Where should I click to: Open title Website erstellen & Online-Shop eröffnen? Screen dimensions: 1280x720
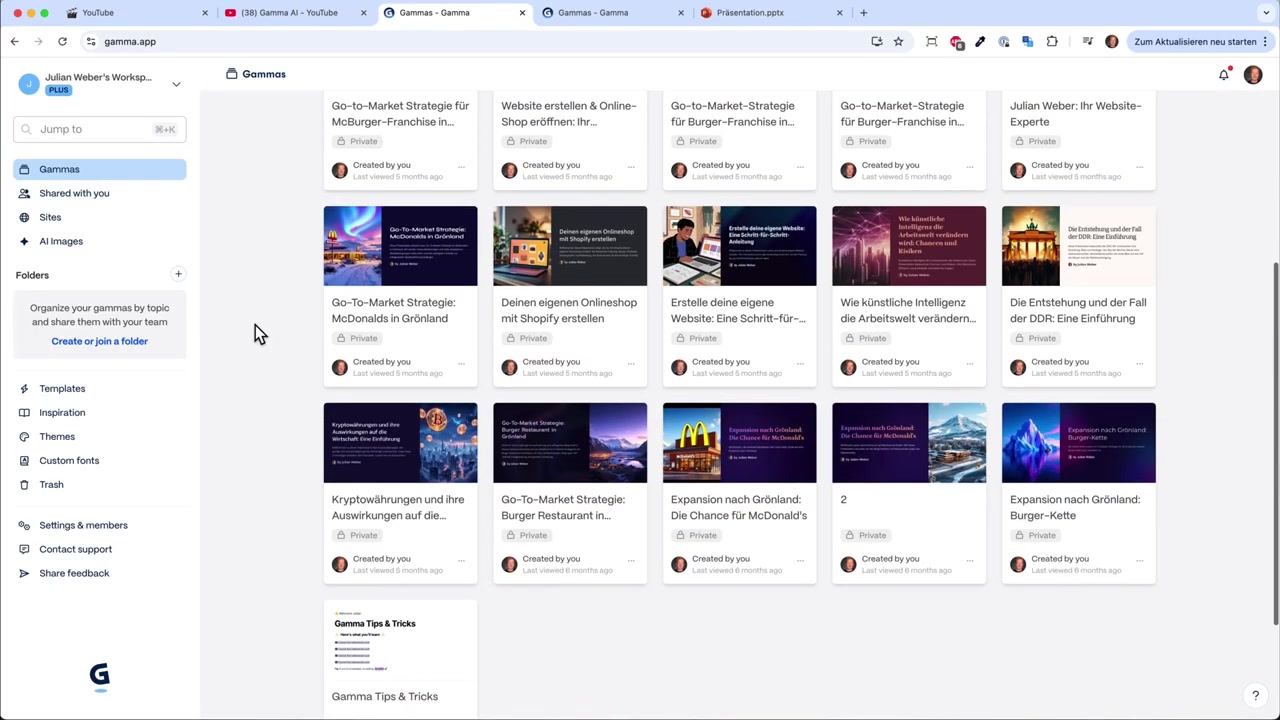[568, 113]
